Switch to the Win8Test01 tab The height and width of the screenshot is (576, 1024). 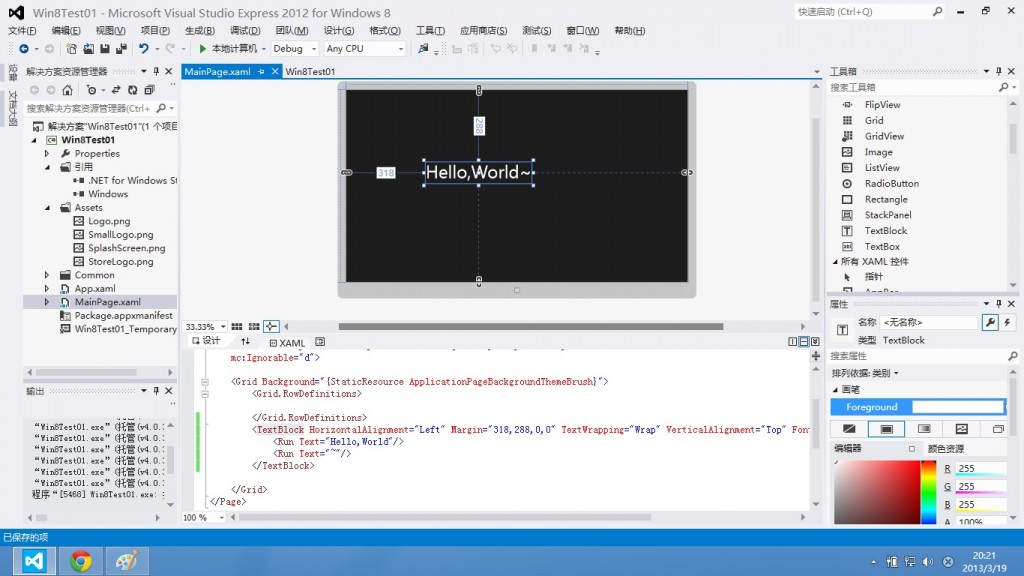pos(312,72)
